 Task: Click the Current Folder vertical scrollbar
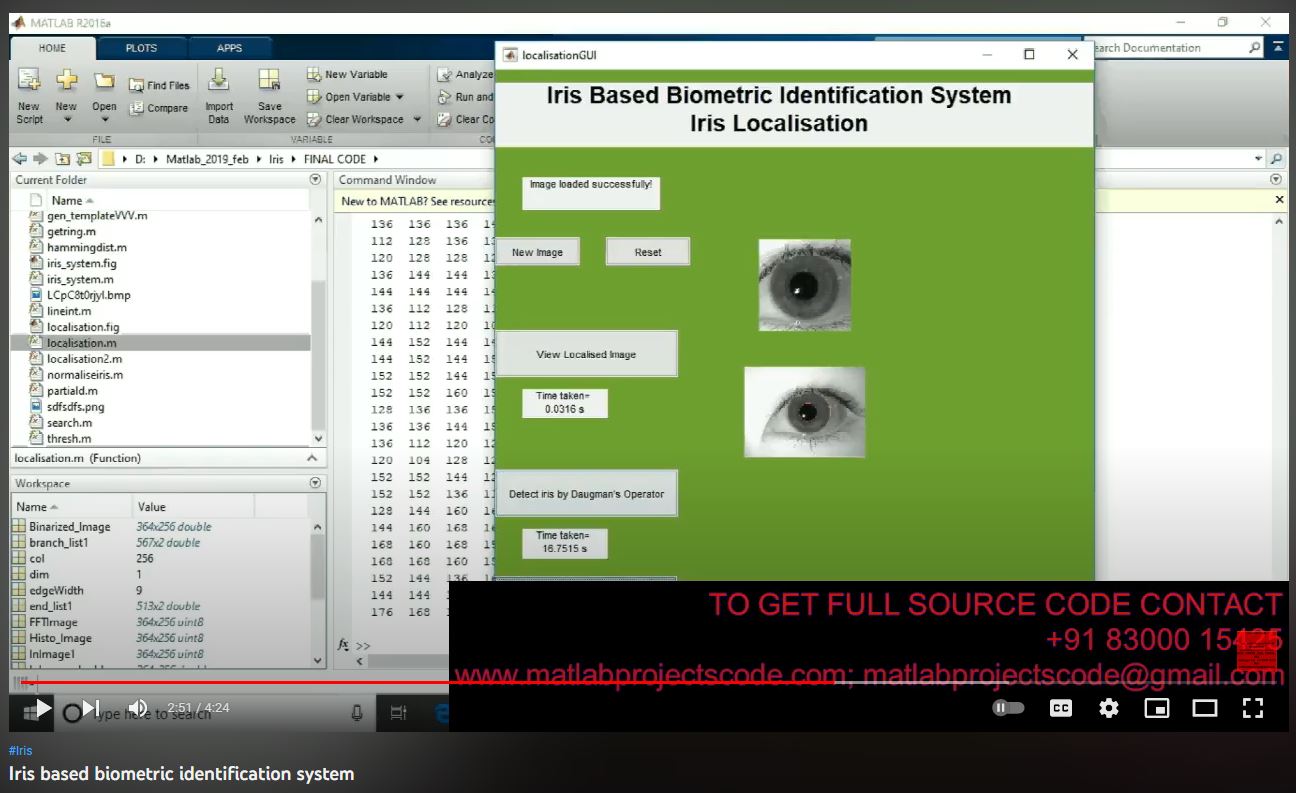[x=319, y=330]
